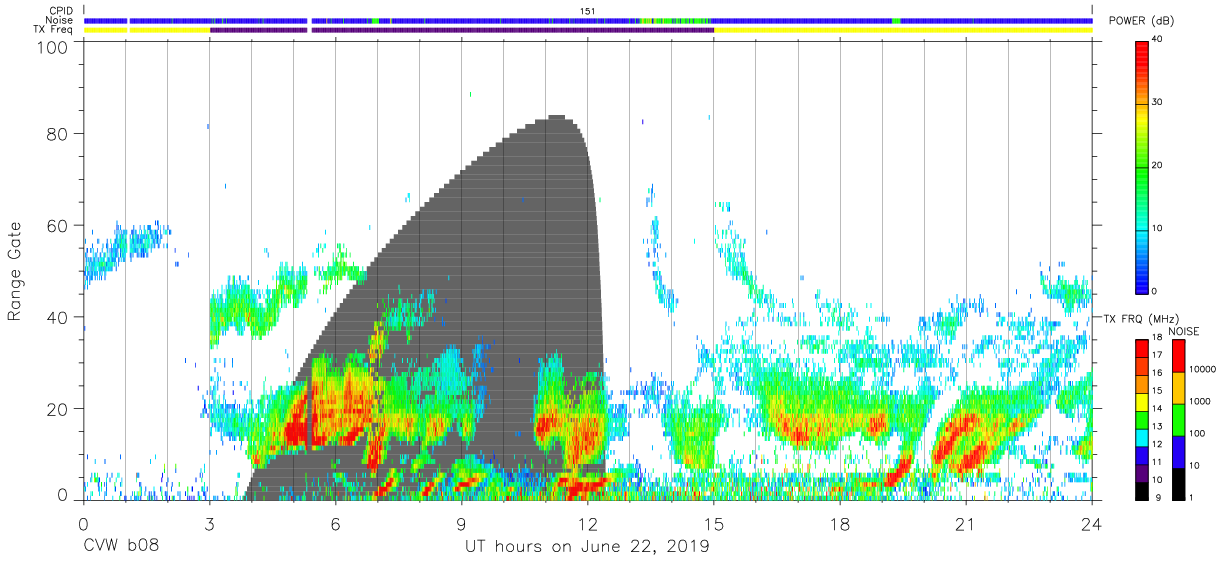Click the 60 tick on Range Gate axis
This screenshot has height=567, width=1228.
click(58, 226)
